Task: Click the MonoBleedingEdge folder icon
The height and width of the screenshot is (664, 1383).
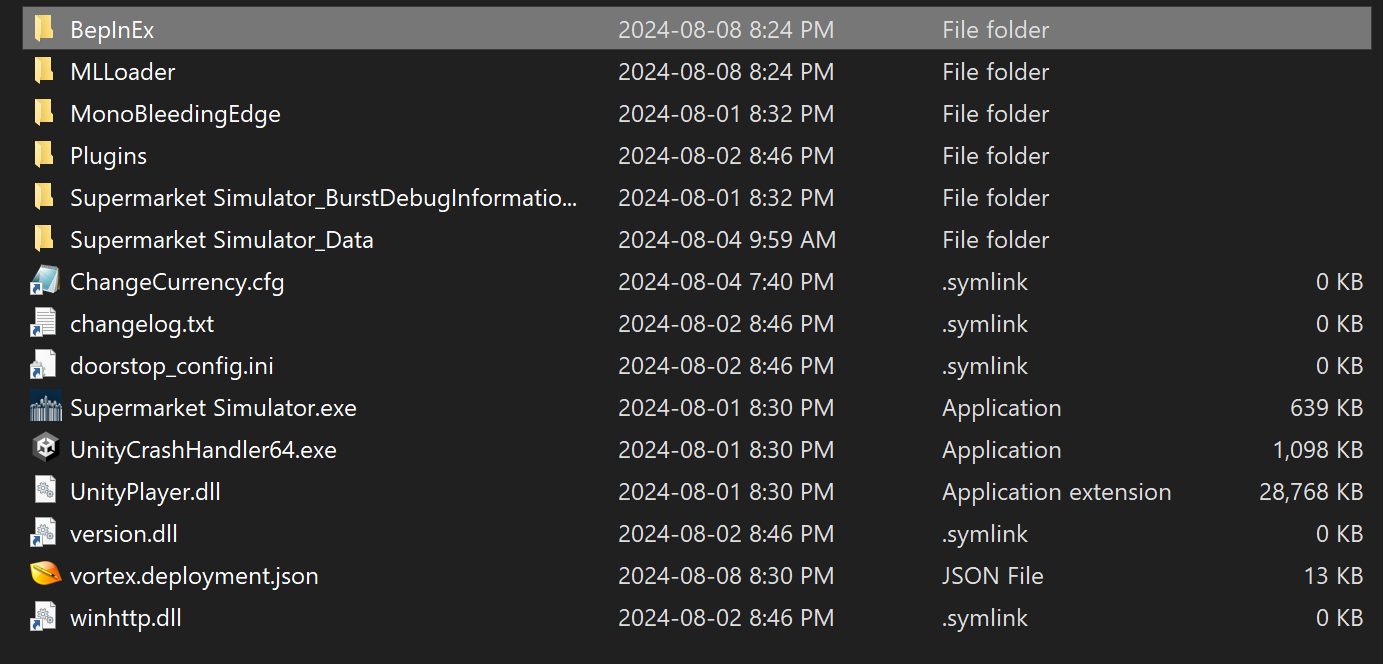Action: [x=44, y=113]
